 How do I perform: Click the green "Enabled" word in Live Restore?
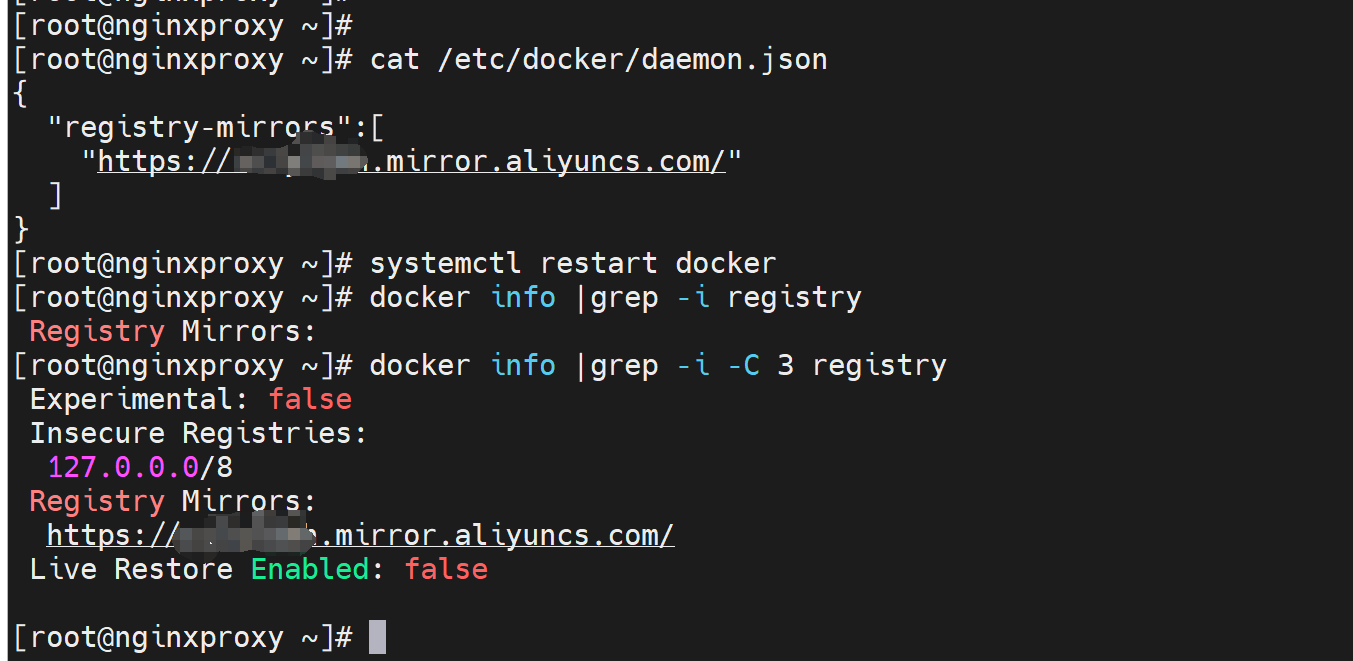pyautogui.click(x=310, y=569)
